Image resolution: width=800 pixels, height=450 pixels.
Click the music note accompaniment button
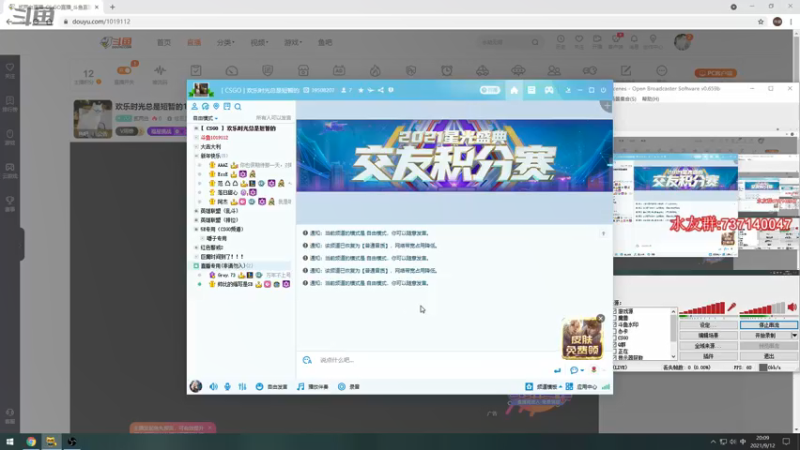pyautogui.click(x=312, y=387)
